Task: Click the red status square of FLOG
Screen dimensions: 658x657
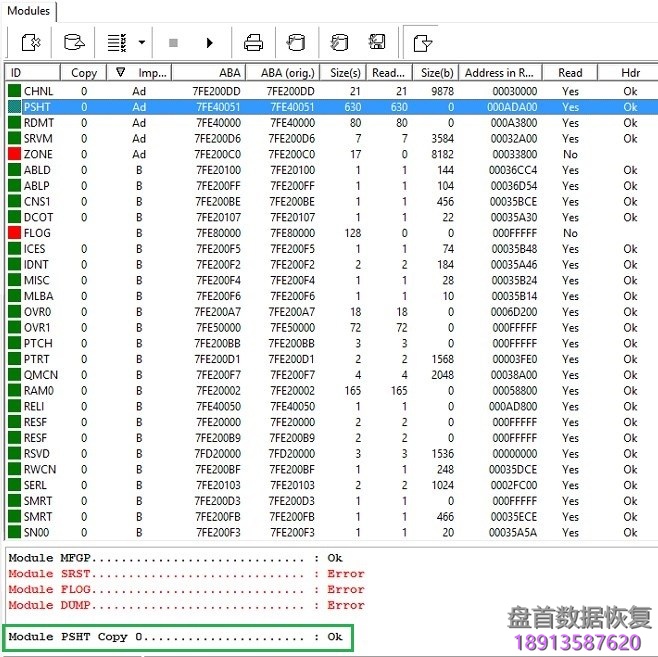Action: pos(14,233)
